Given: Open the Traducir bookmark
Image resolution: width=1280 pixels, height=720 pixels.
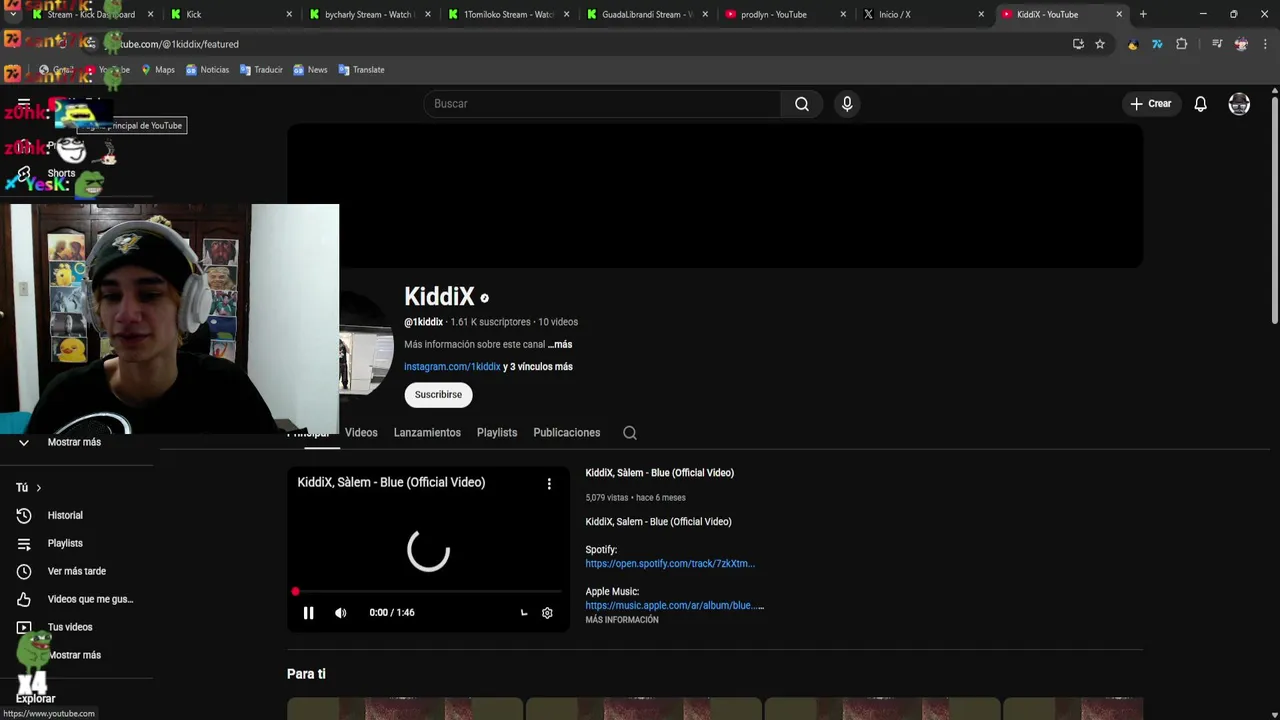Looking at the screenshot, I should click(x=261, y=70).
